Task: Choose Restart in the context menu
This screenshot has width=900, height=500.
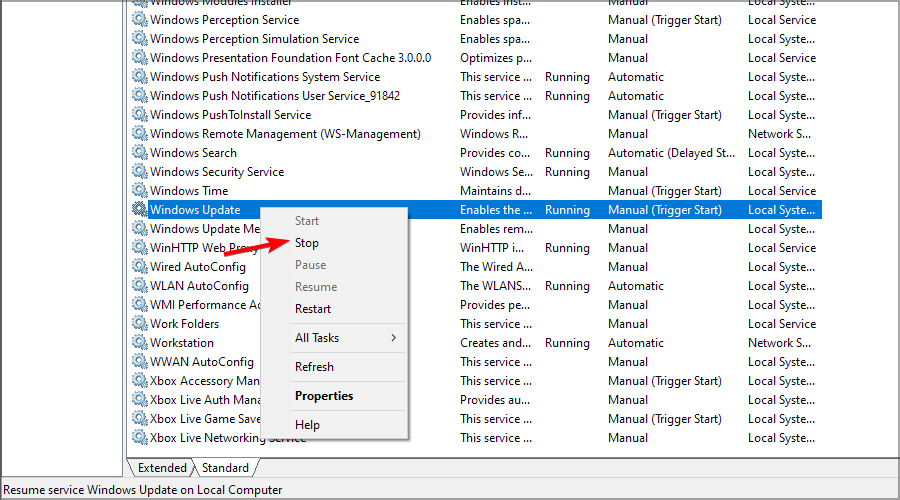Action: tap(313, 309)
